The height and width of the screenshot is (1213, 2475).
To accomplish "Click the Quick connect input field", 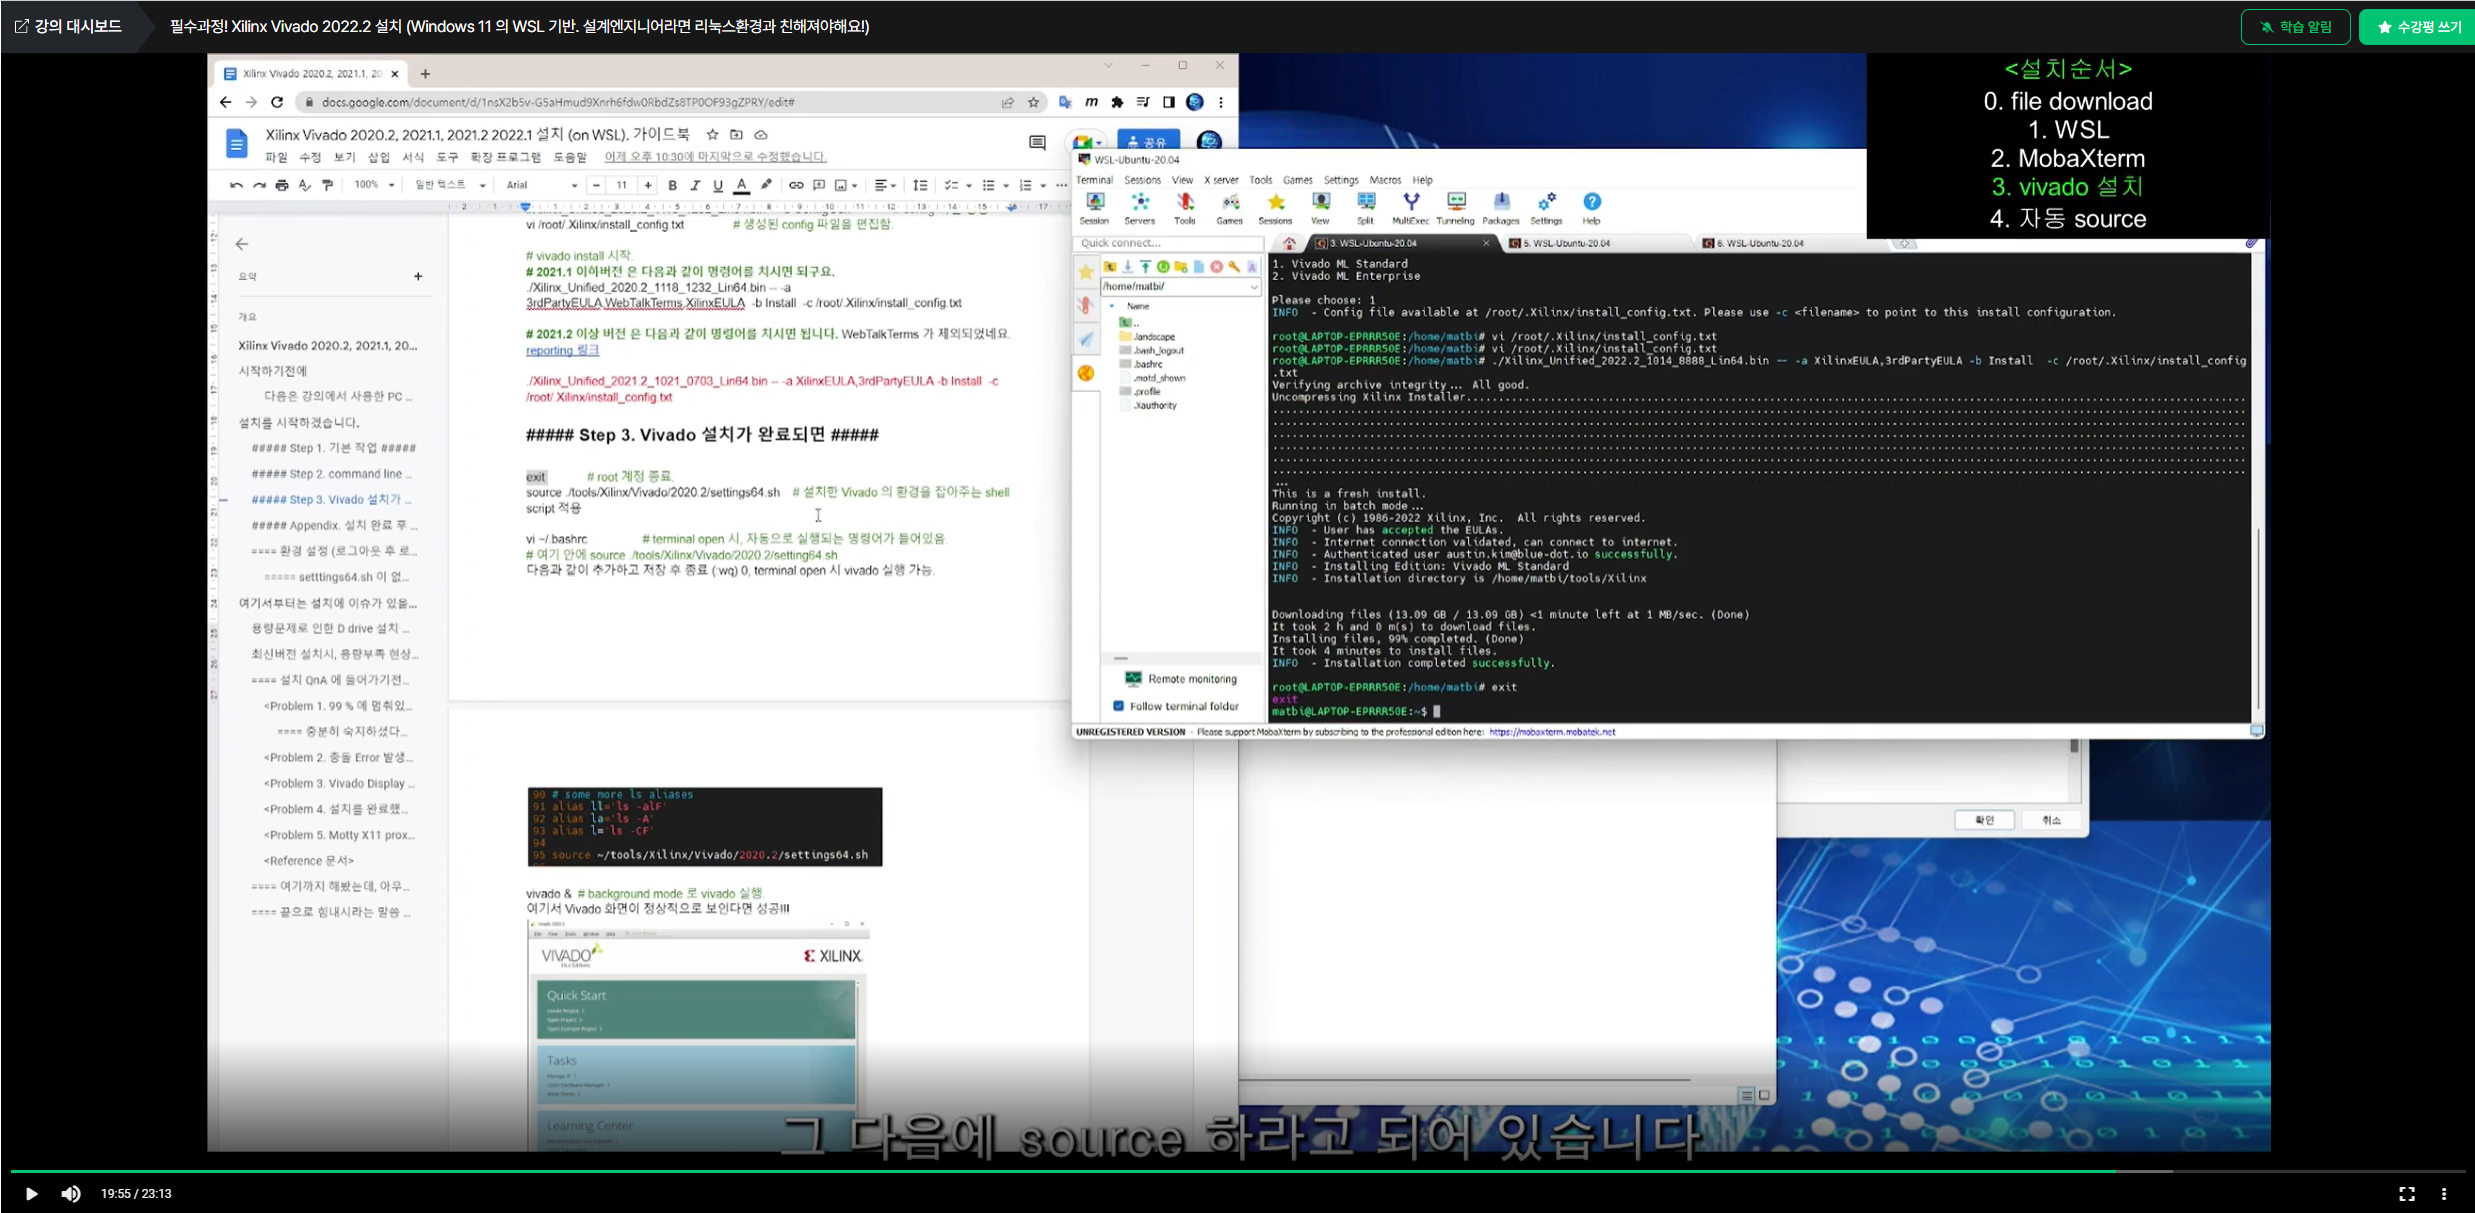I will [x=1168, y=243].
